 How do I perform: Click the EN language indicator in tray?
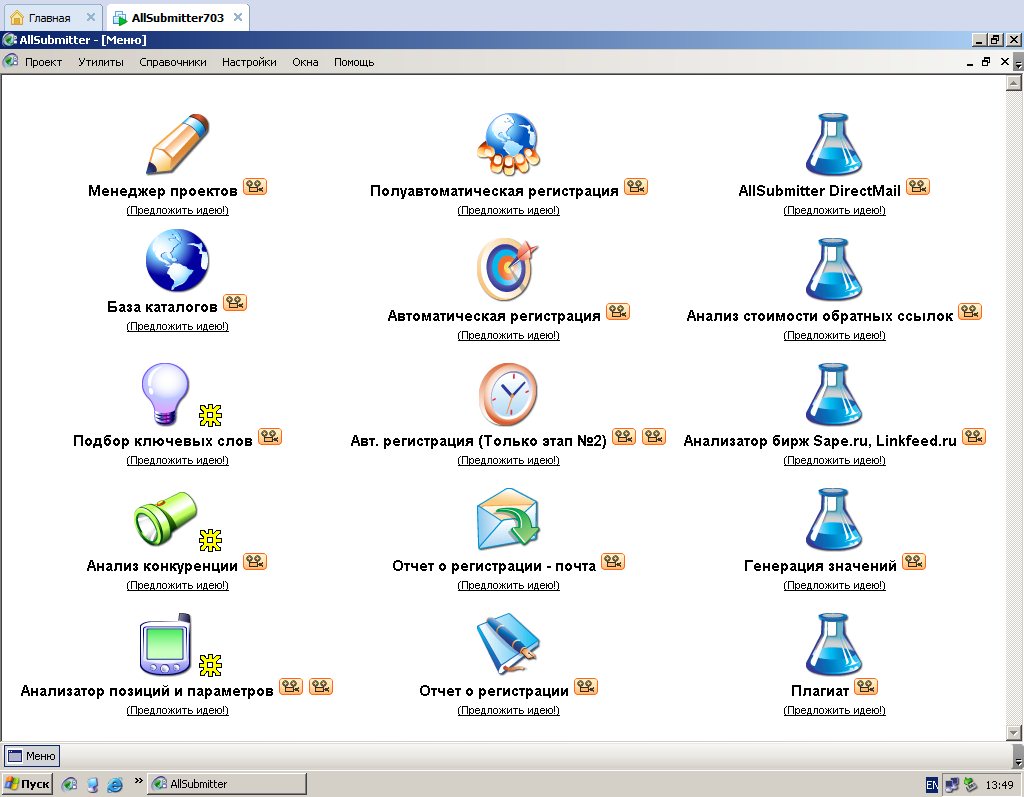pos(931,785)
